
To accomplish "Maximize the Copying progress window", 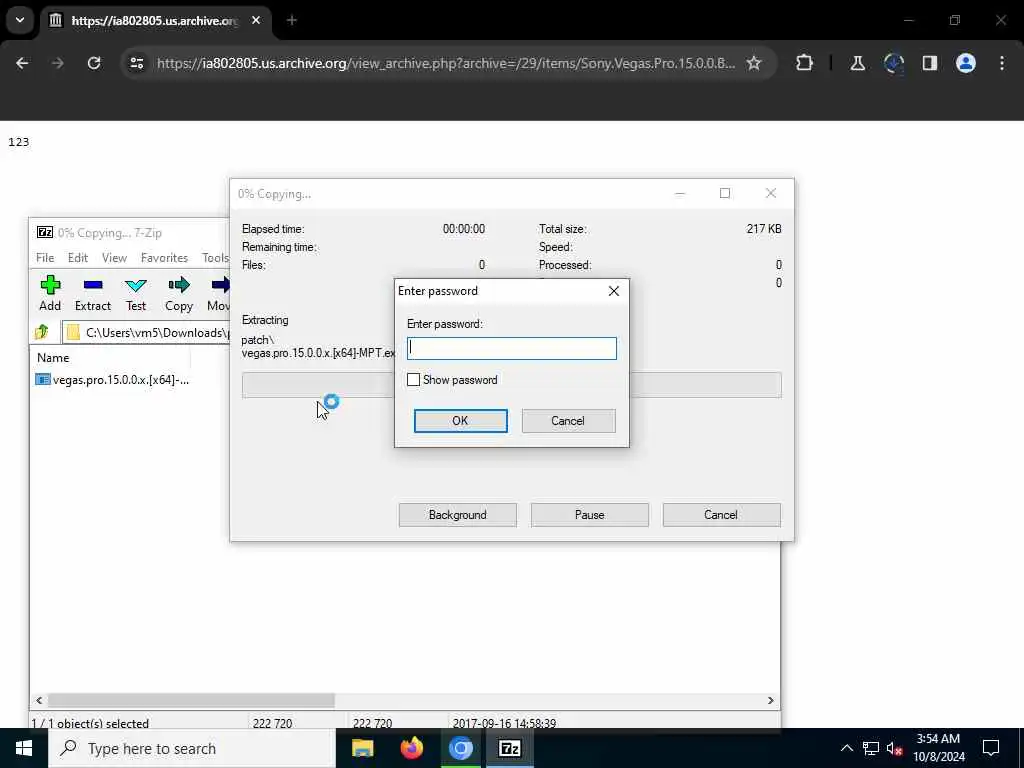I will [x=725, y=193].
